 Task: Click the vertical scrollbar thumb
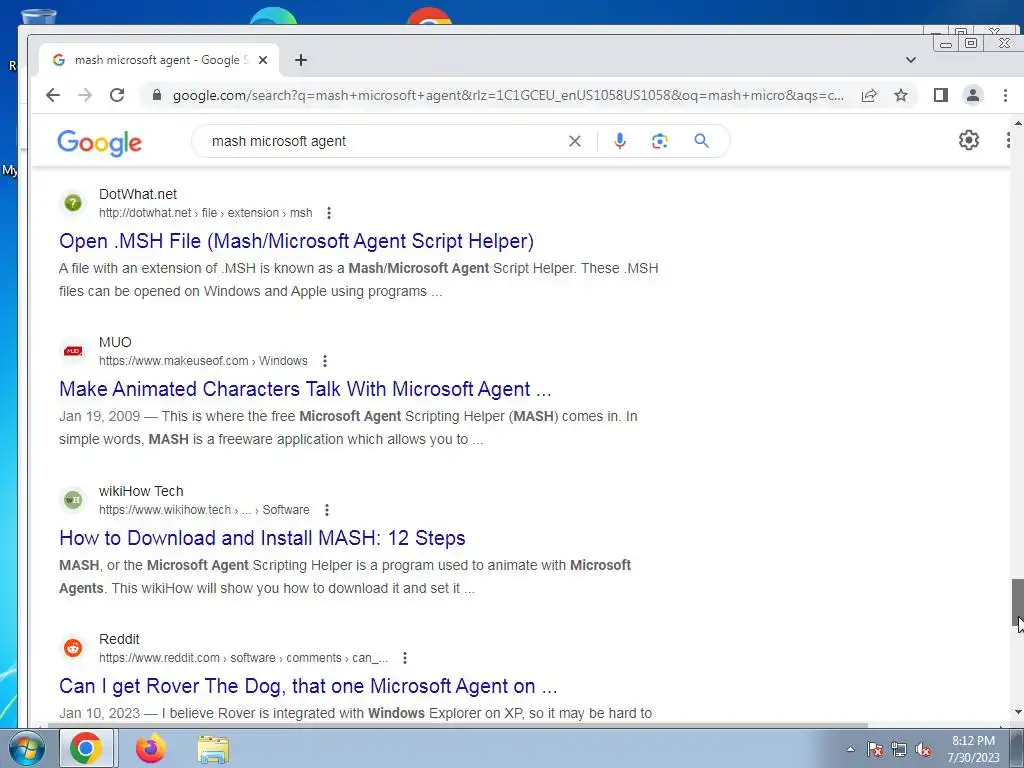point(1017,602)
